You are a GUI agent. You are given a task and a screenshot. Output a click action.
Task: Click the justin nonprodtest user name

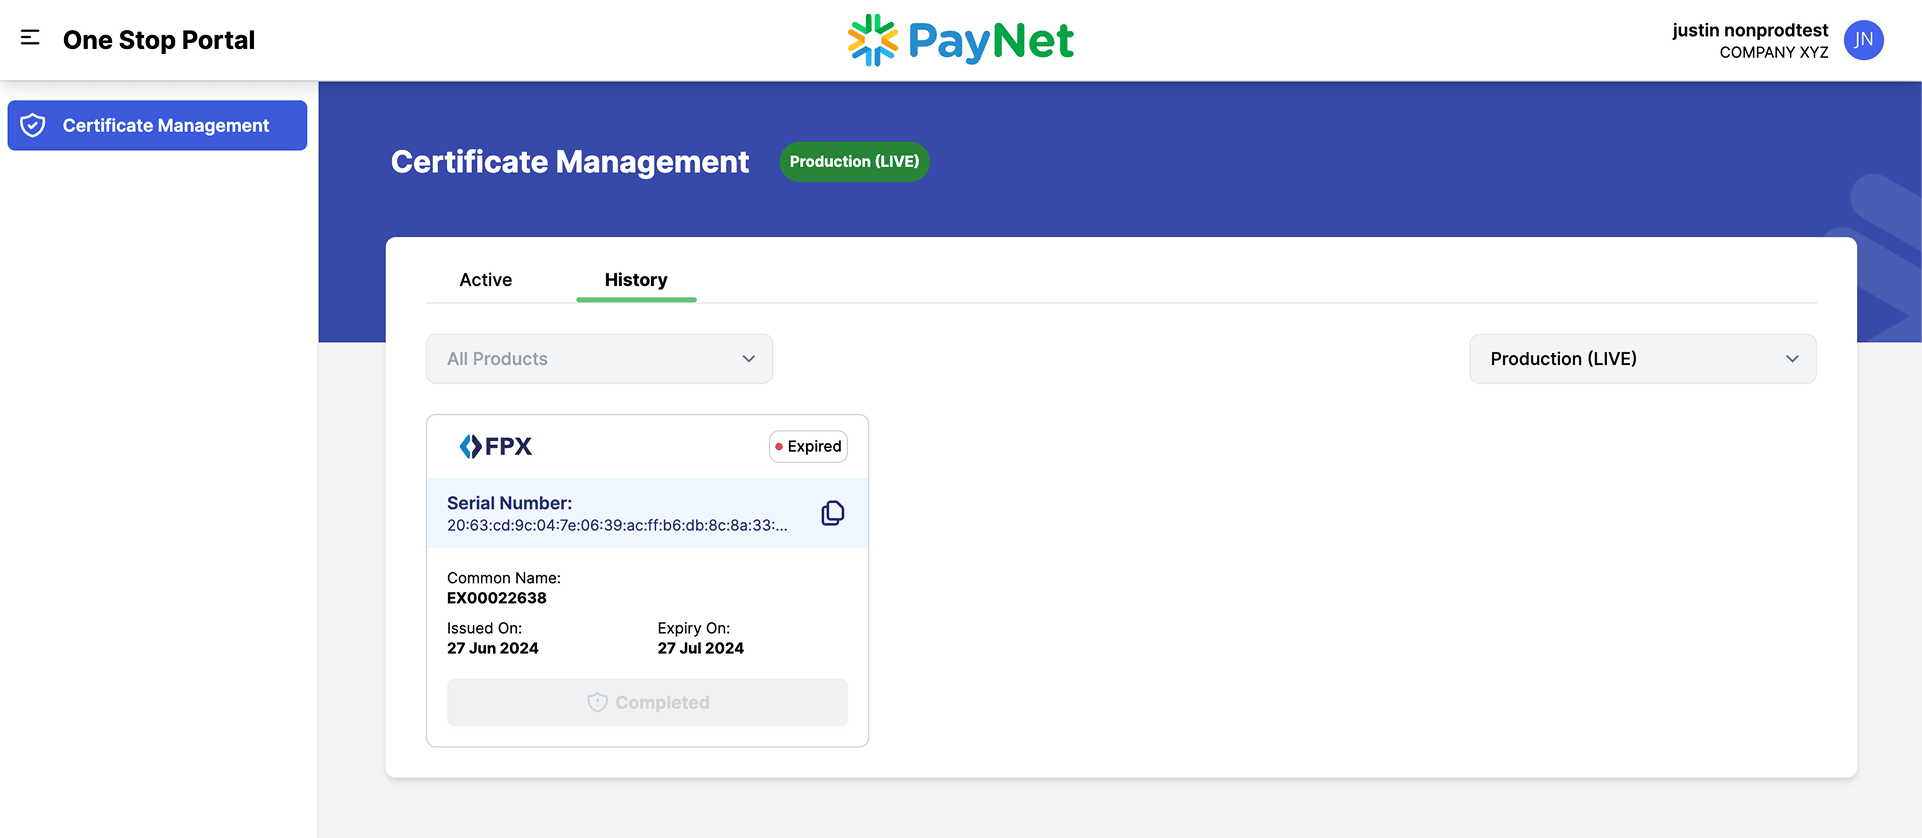coord(1750,30)
